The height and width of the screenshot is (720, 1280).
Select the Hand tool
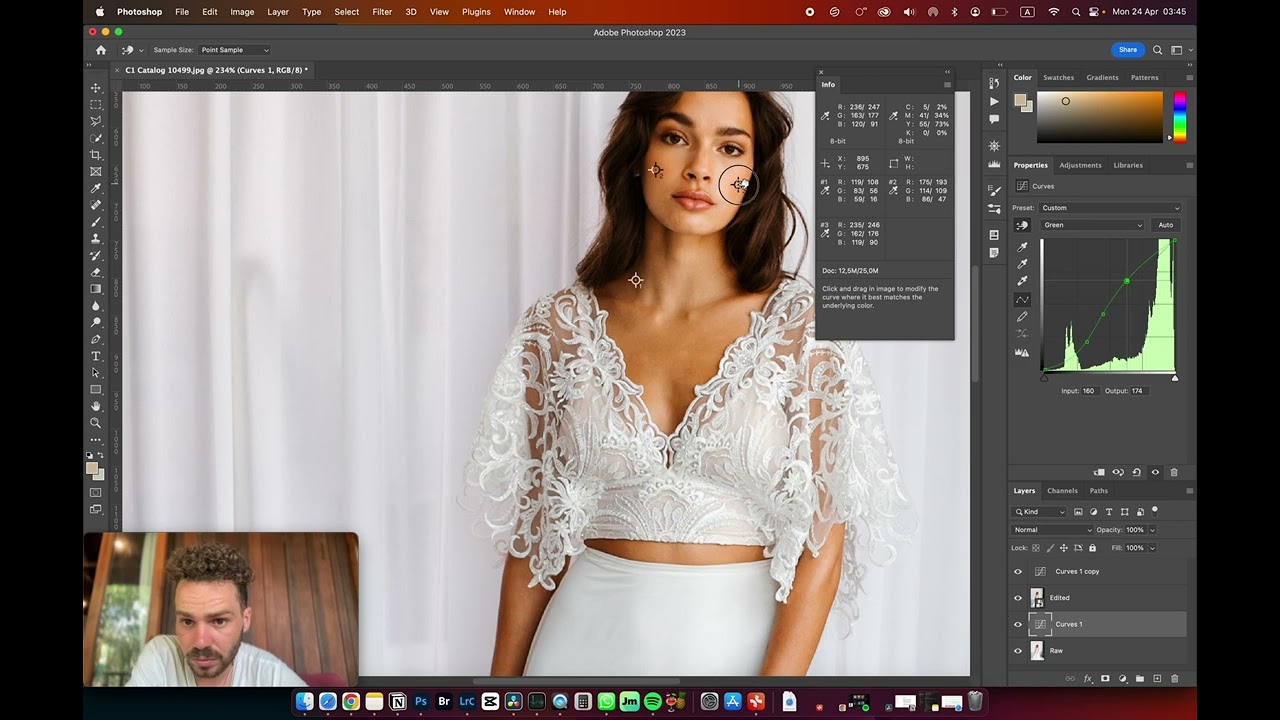coord(96,406)
